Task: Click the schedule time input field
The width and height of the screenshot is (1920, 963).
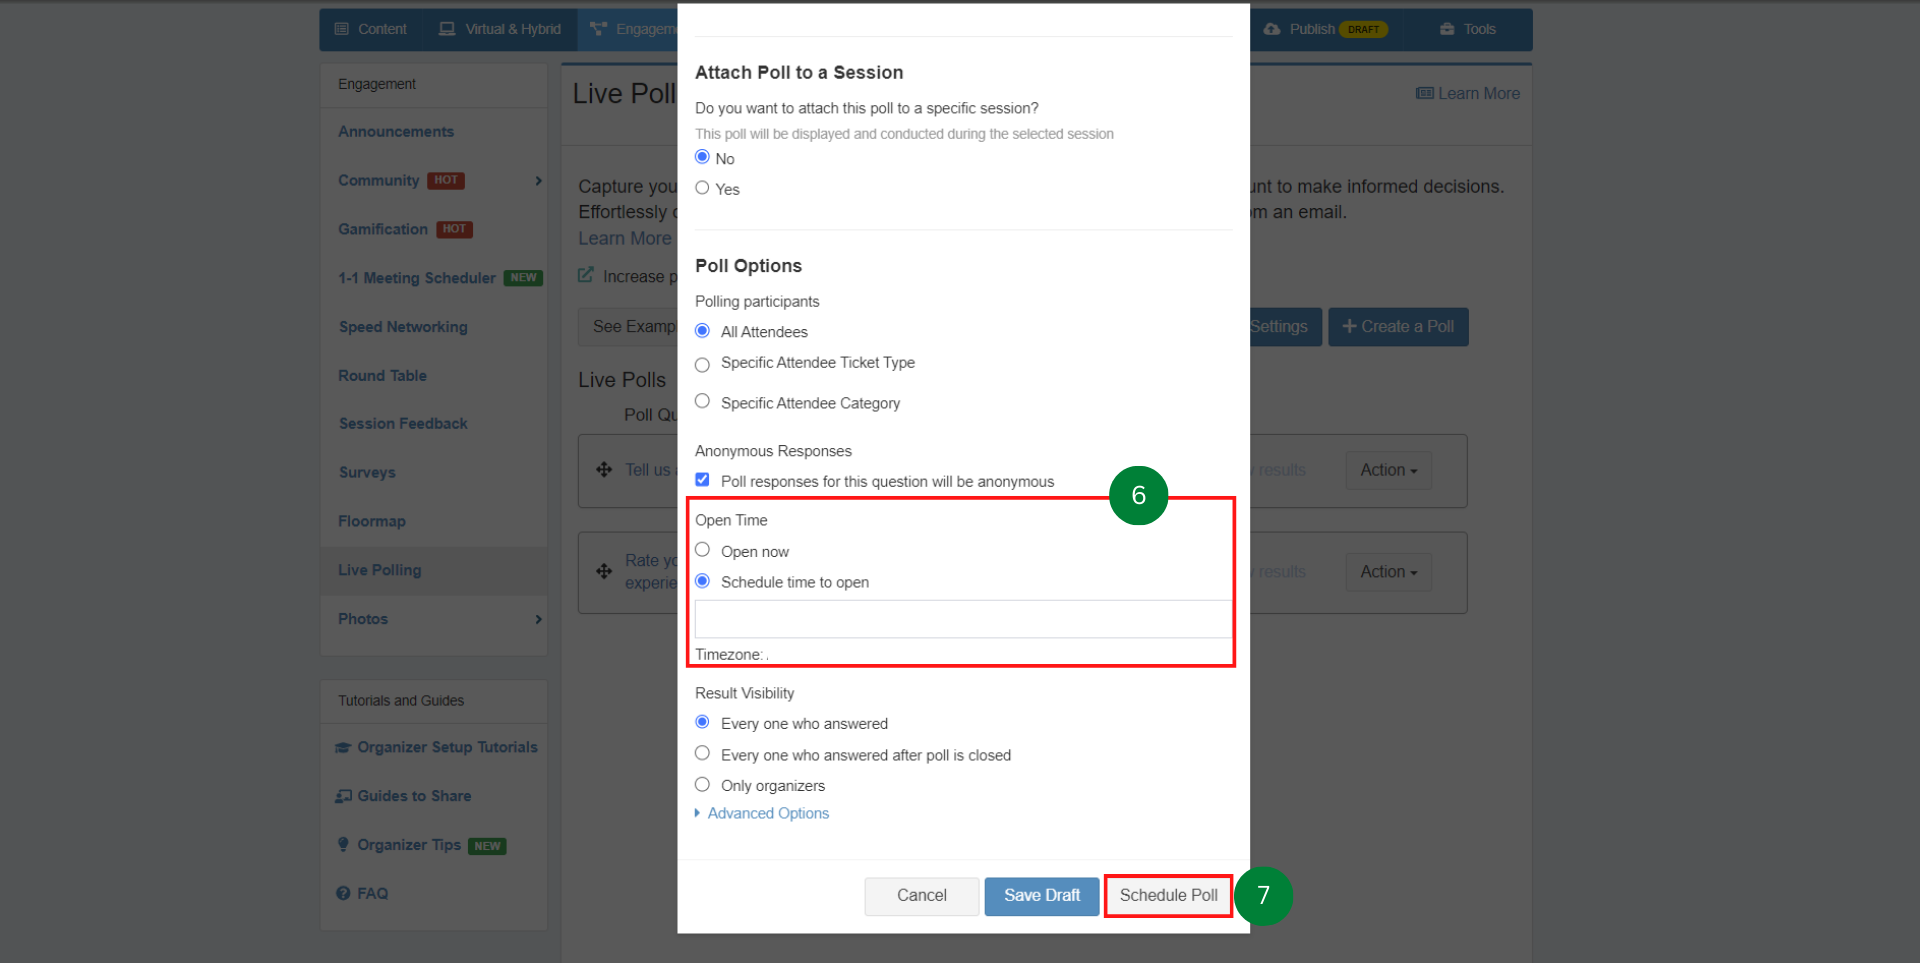Action: 962,619
